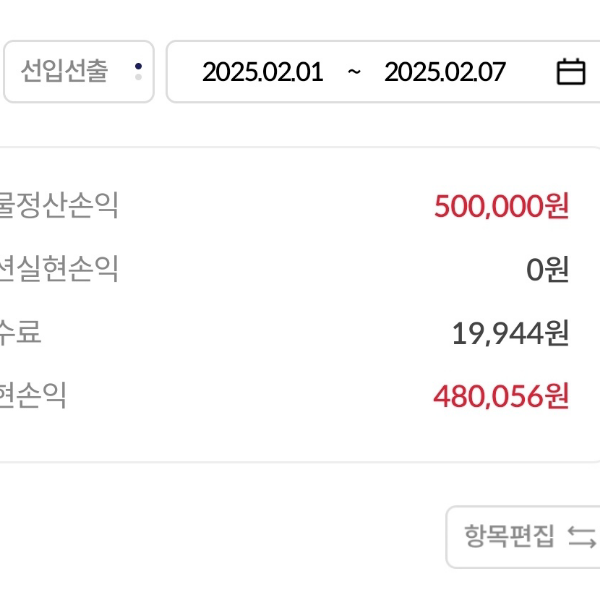This screenshot has width=600, height=600.
Task: Select the end date 2025.02.07
Action: click(445, 72)
